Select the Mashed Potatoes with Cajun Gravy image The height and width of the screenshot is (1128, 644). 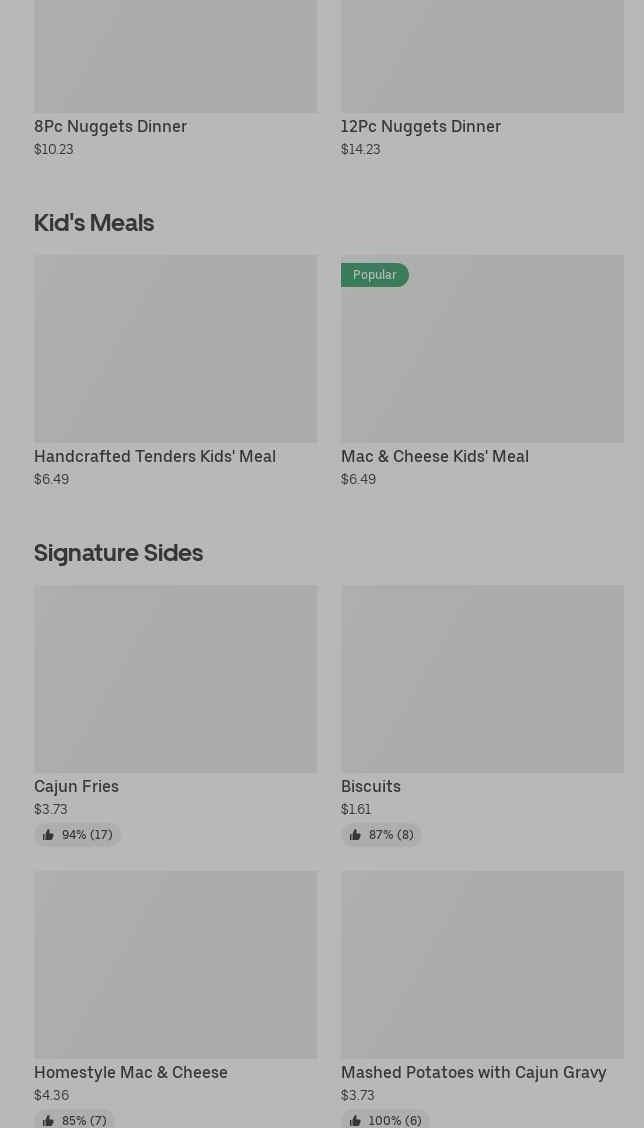(482, 964)
